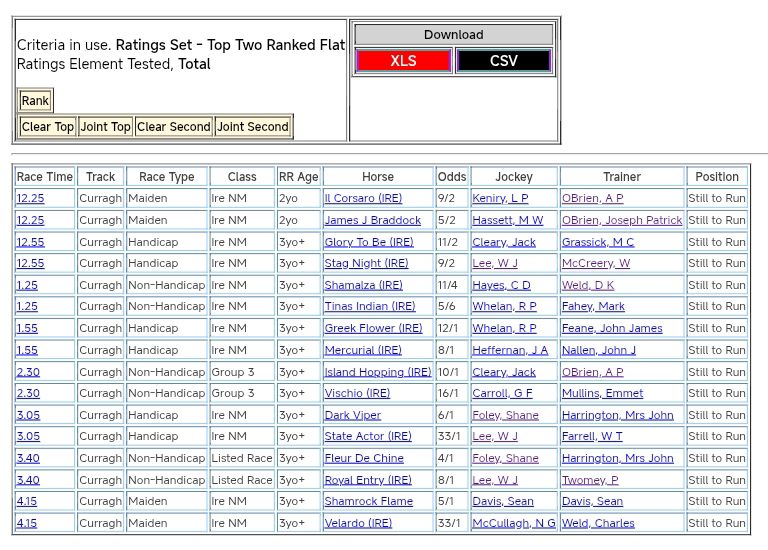Open horse Glory To Be (IRE)
Screen dimensions: 768x550
368,242
